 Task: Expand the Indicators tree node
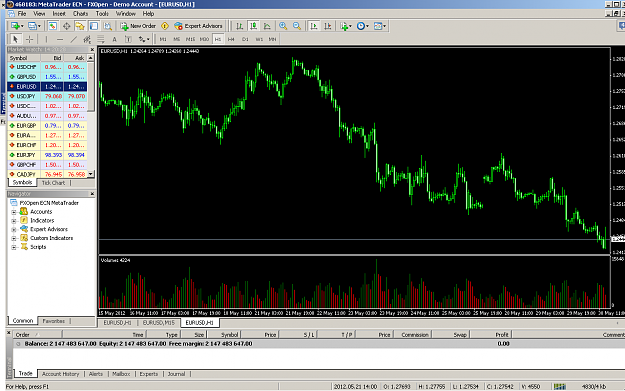pyautogui.click(x=14, y=221)
